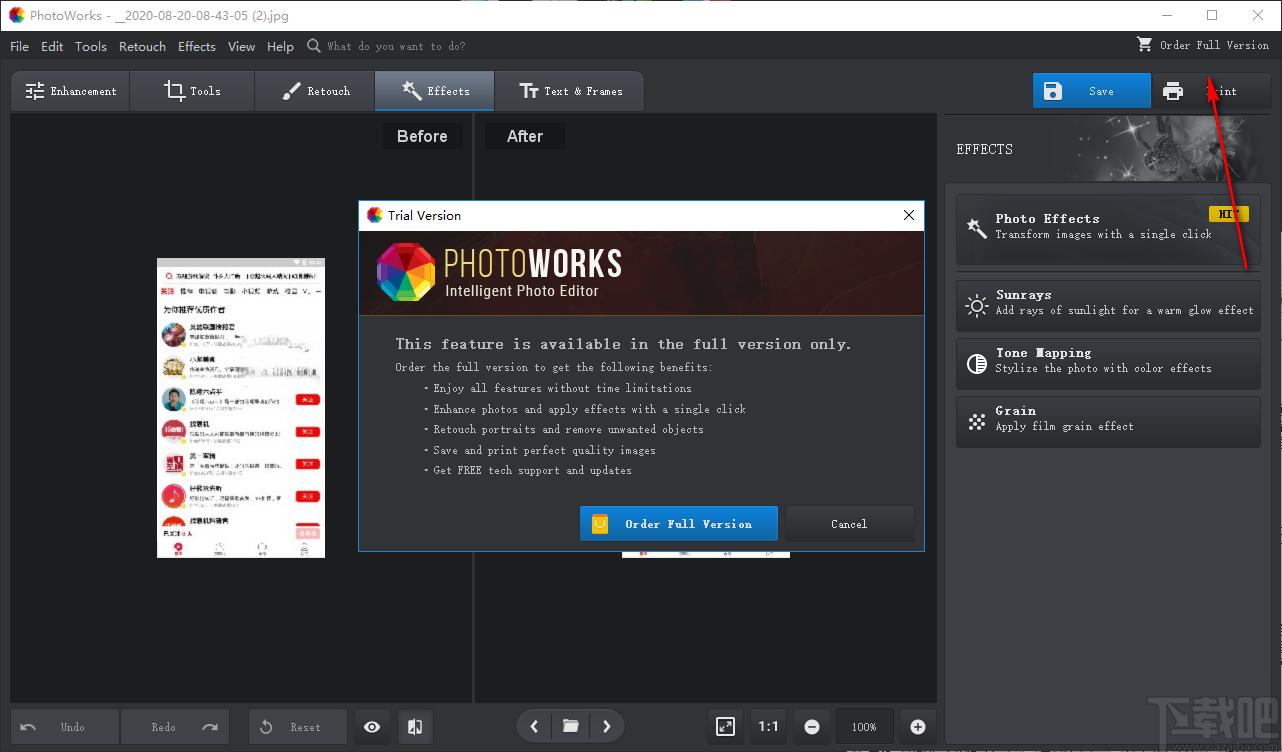This screenshot has height=752, width=1282.
Task: Open the Tools menu in menu bar
Action: point(90,46)
